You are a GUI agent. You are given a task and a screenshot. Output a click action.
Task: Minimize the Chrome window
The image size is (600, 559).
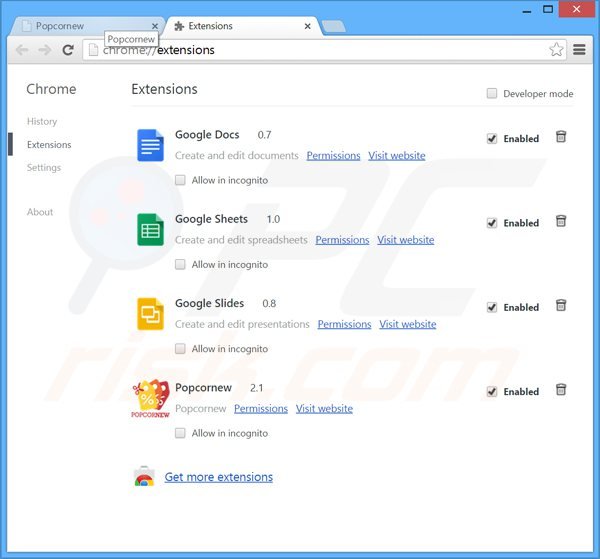527,10
